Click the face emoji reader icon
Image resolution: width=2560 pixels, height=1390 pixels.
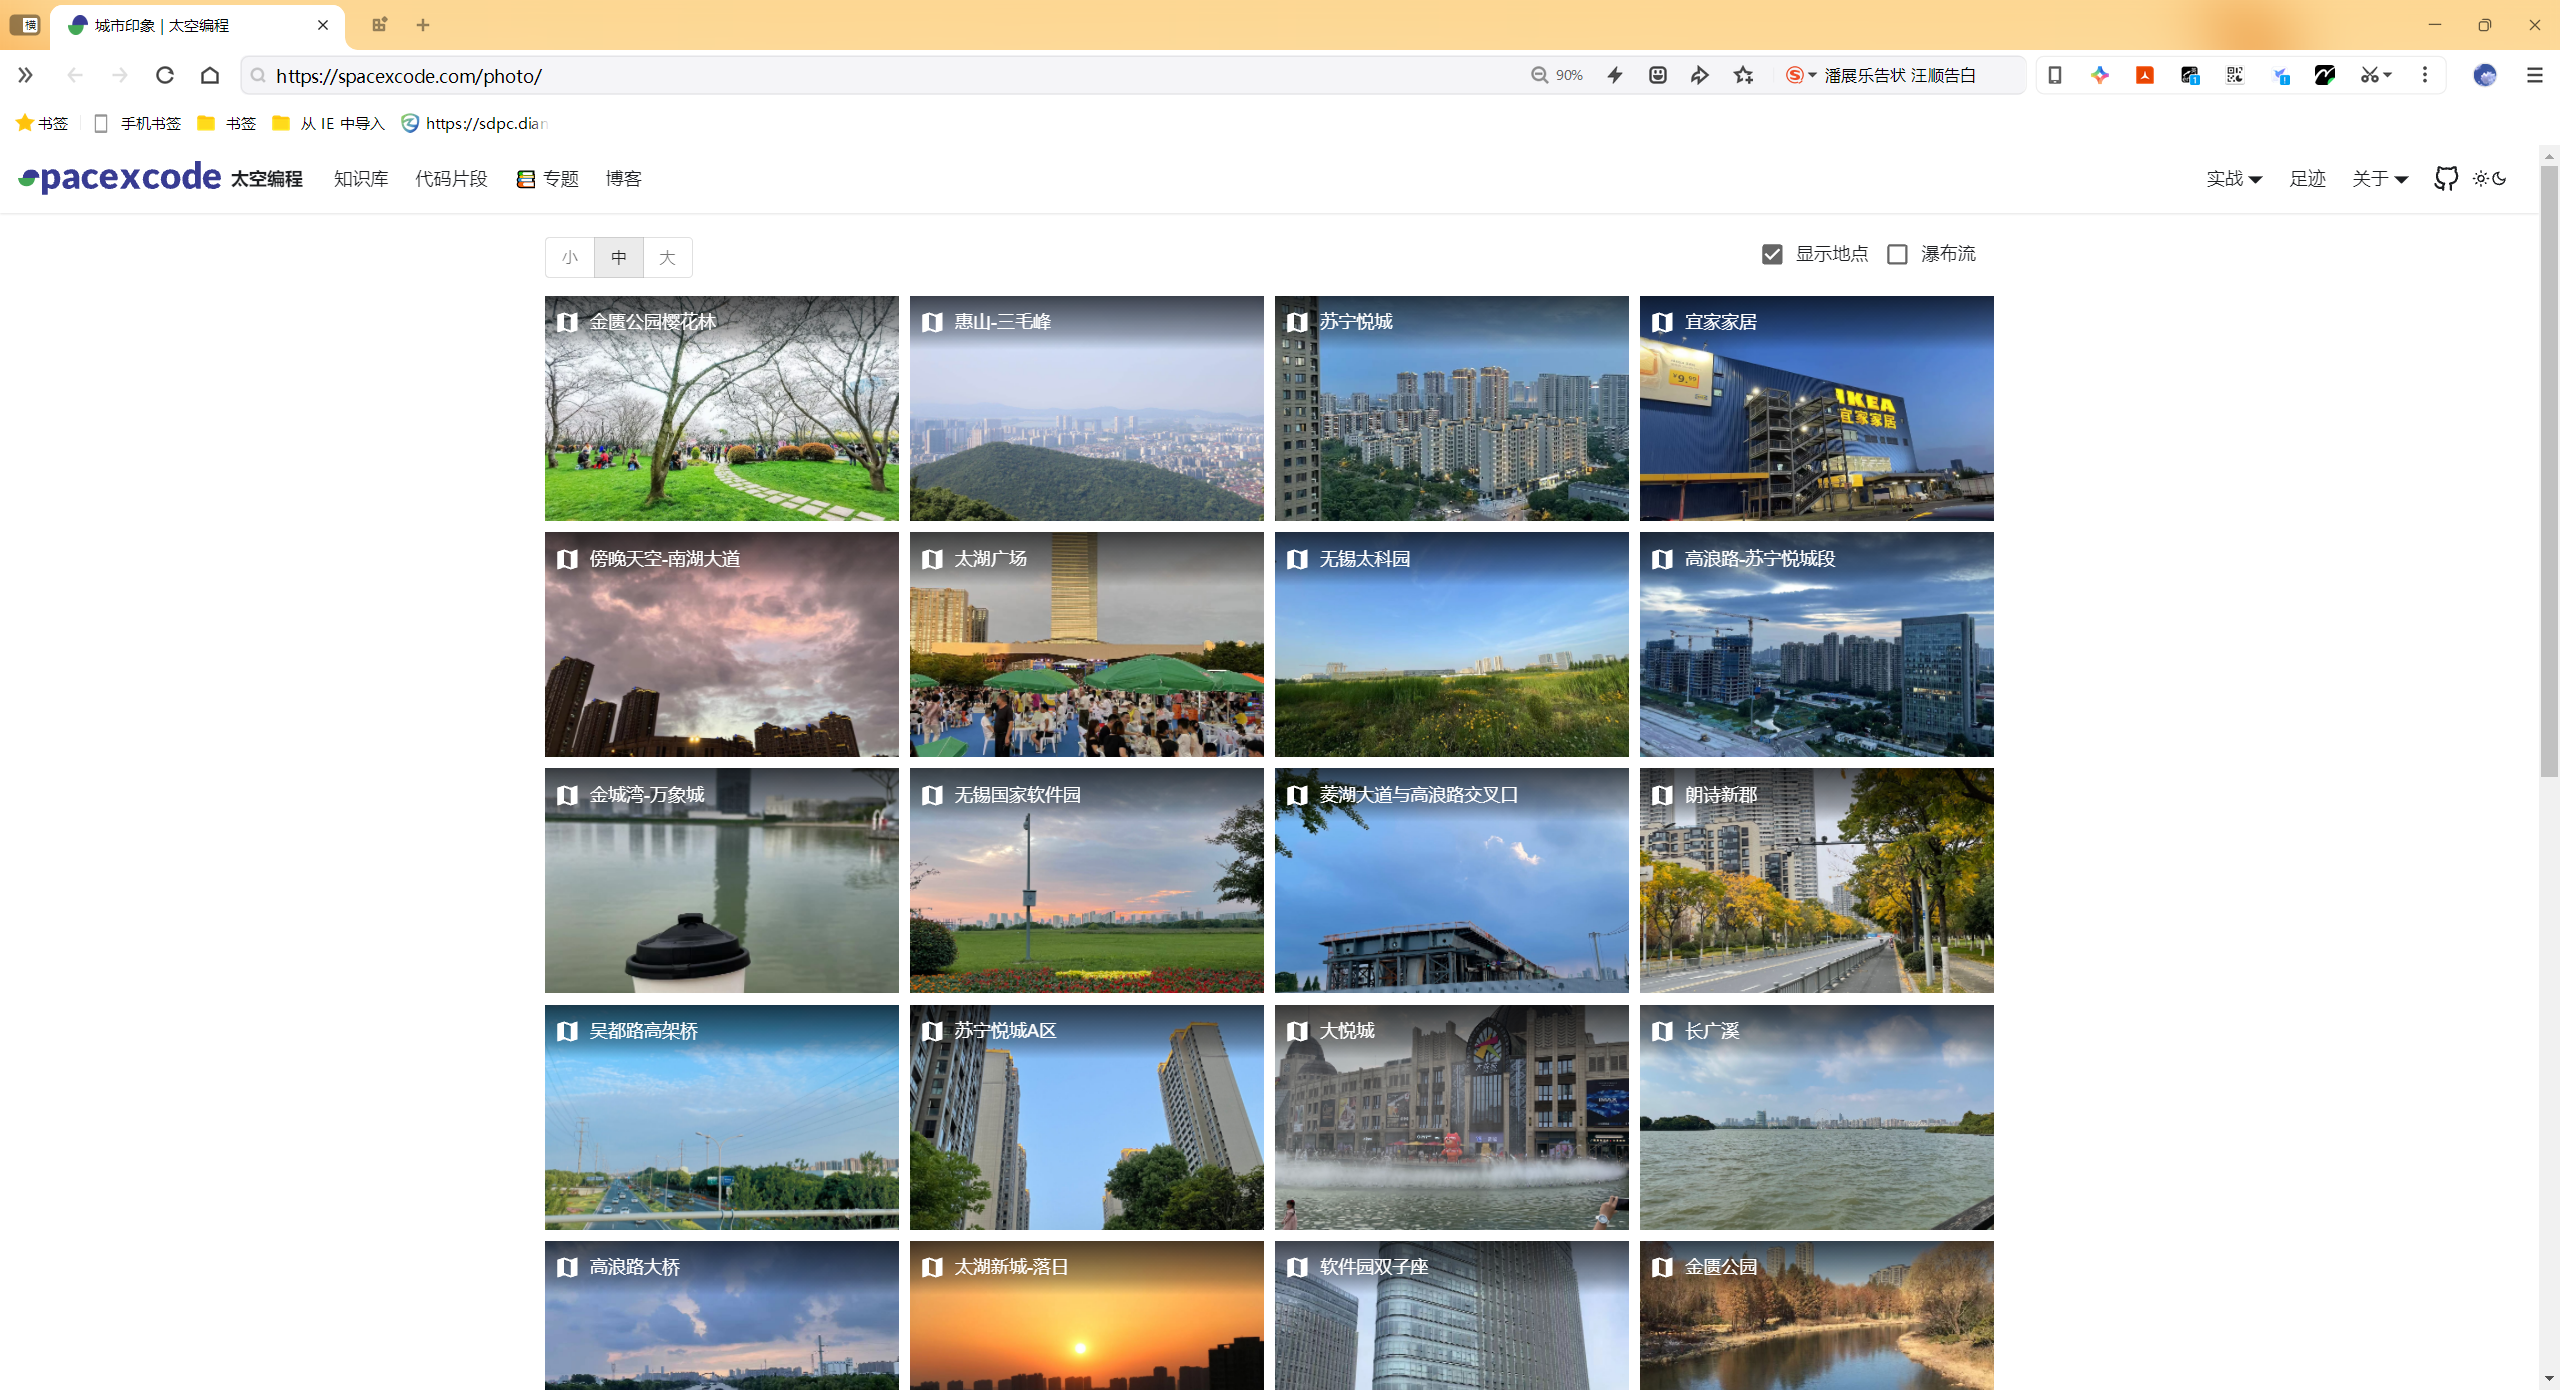[1658, 75]
